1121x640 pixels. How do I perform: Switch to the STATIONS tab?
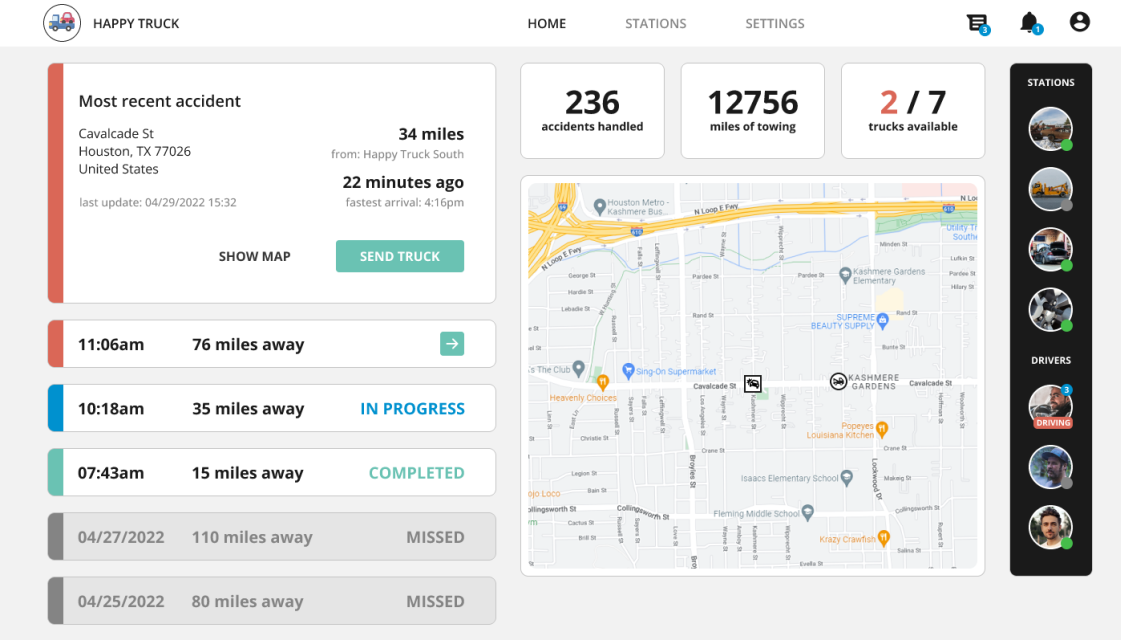coord(656,23)
